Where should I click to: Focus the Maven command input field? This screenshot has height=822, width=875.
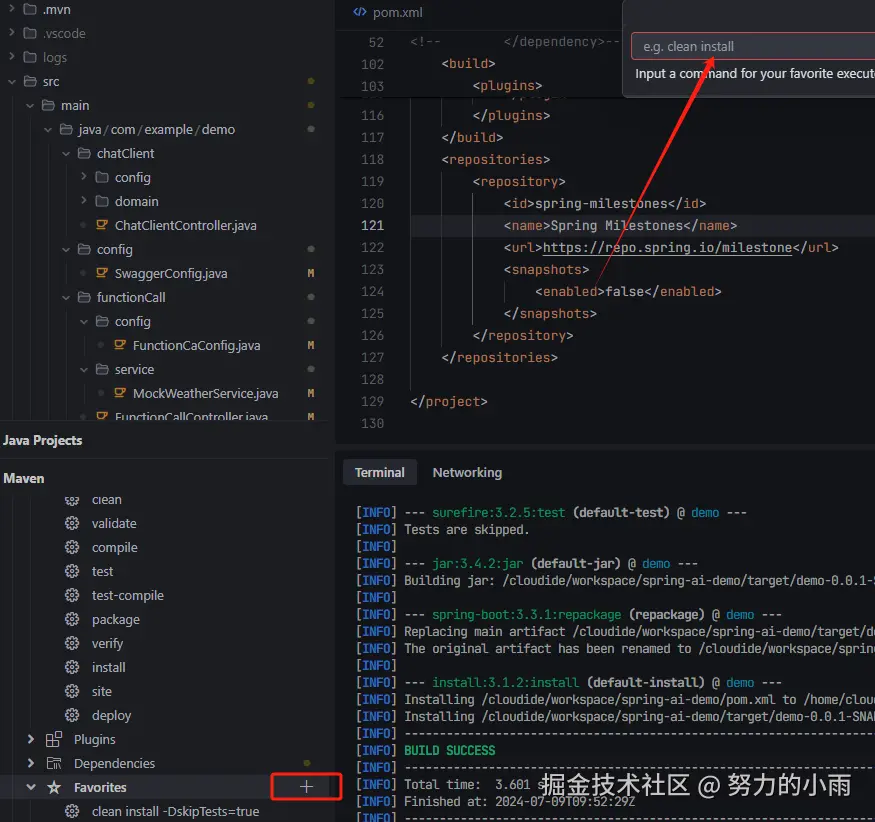pos(753,46)
